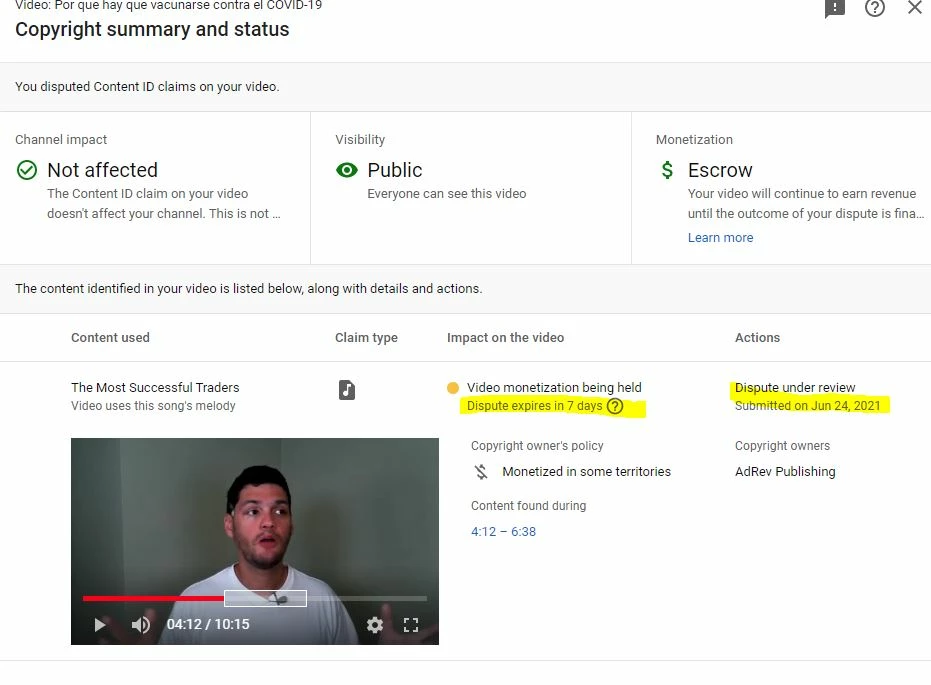Open the help question mark icon at top
931x685 pixels.
click(875, 8)
